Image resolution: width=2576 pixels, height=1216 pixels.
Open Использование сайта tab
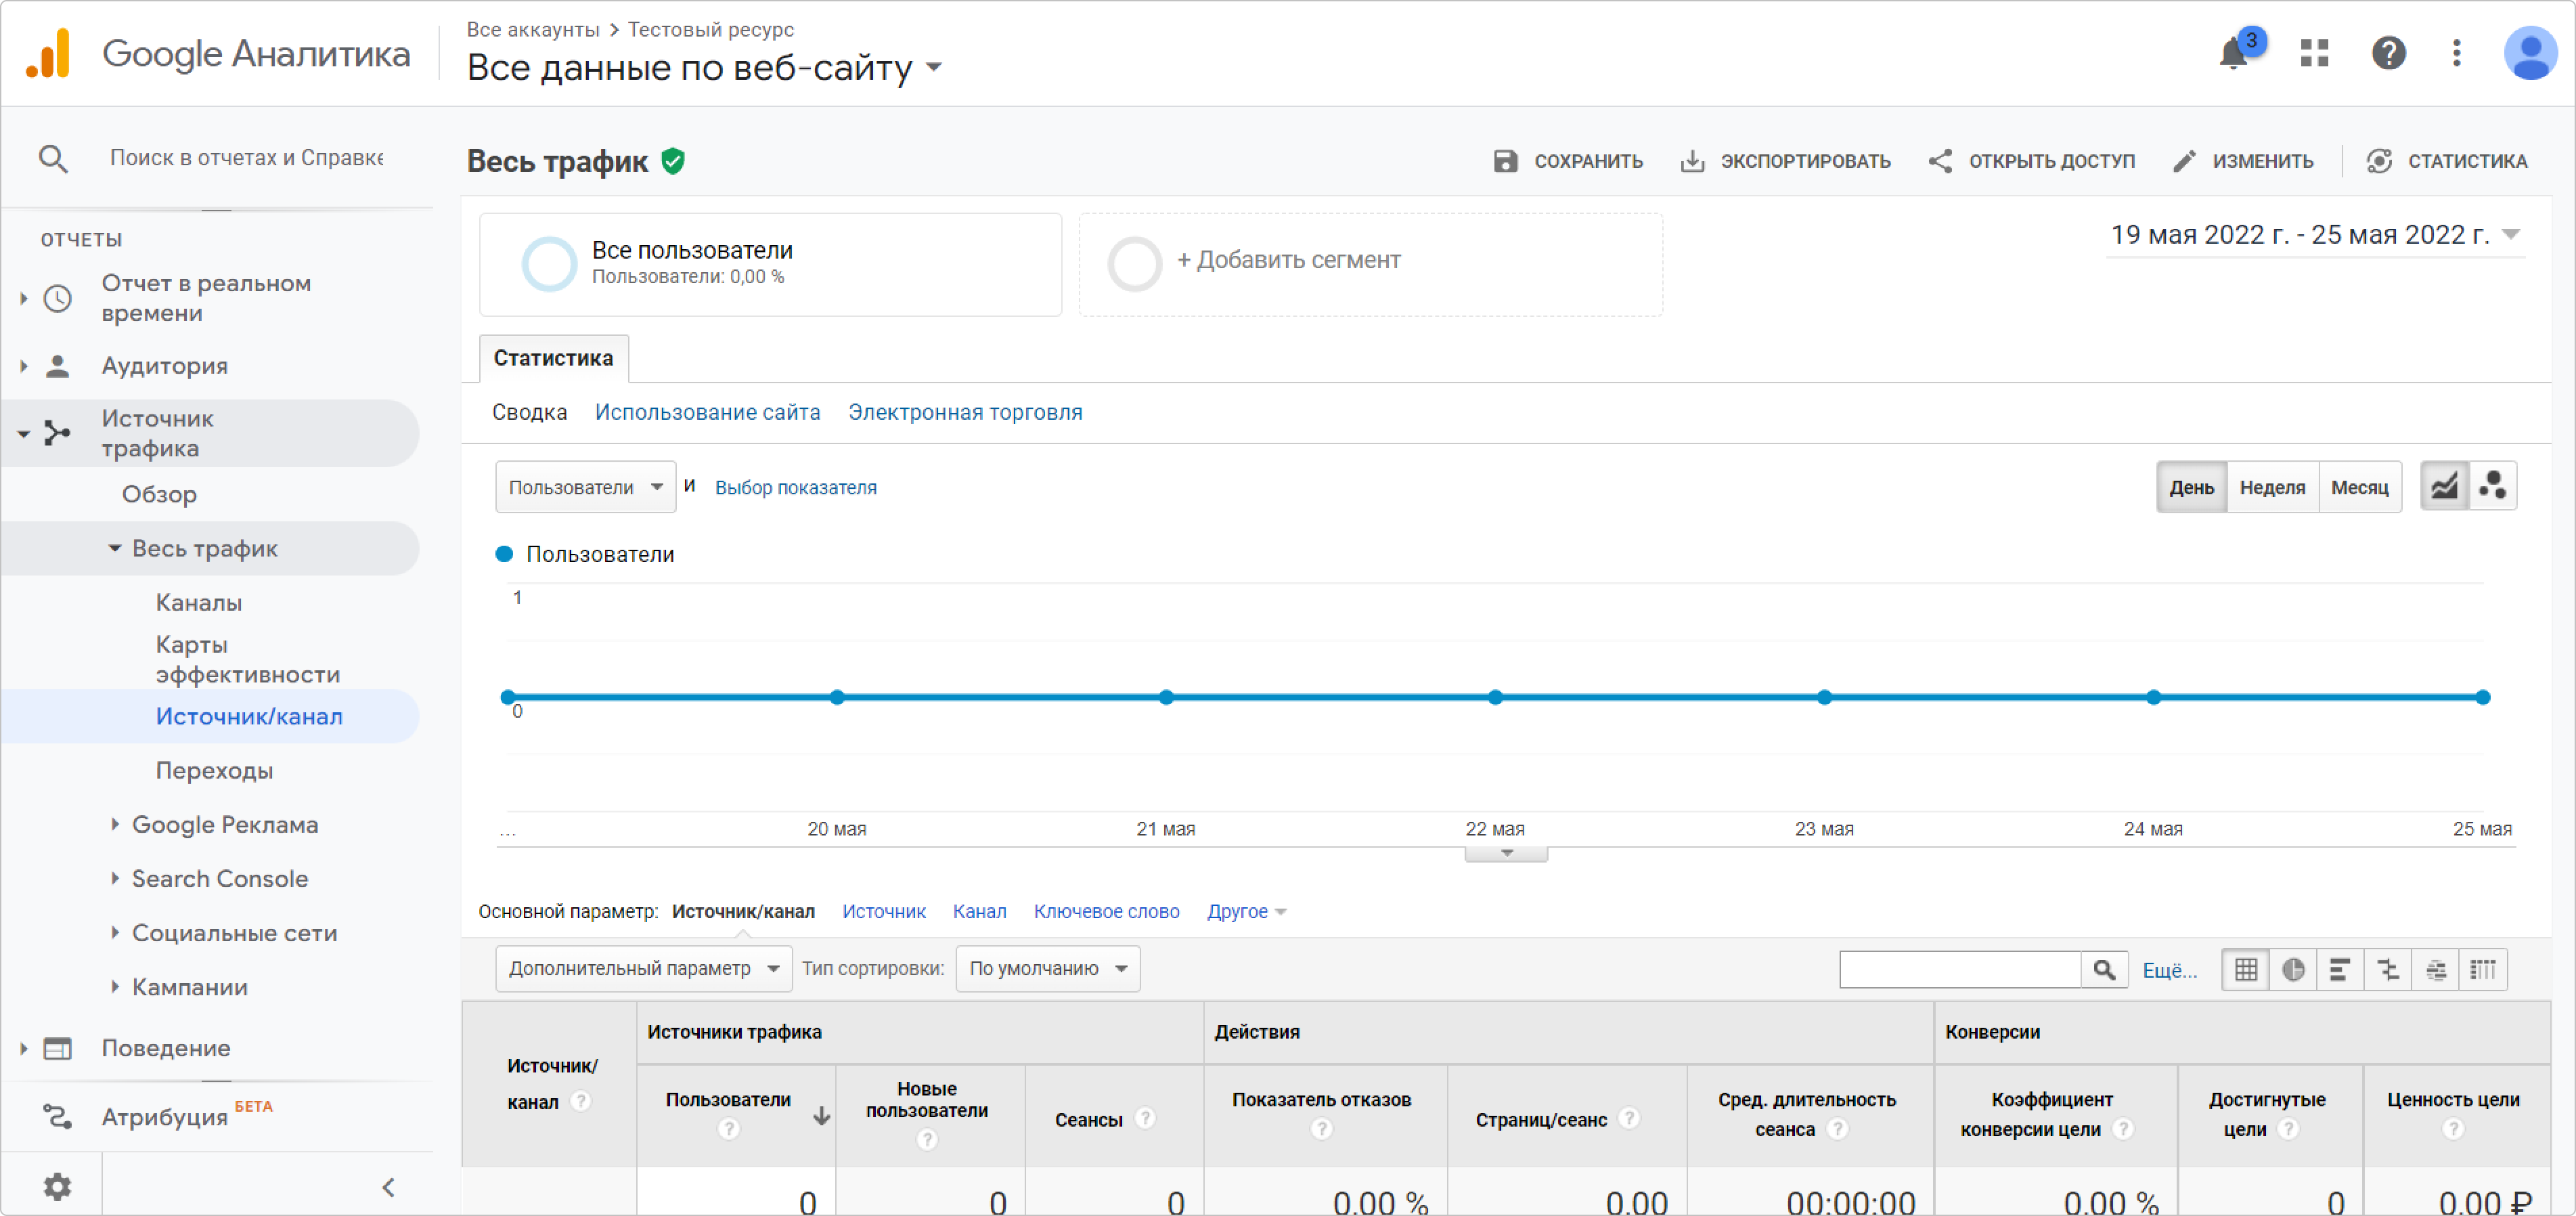(x=707, y=412)
